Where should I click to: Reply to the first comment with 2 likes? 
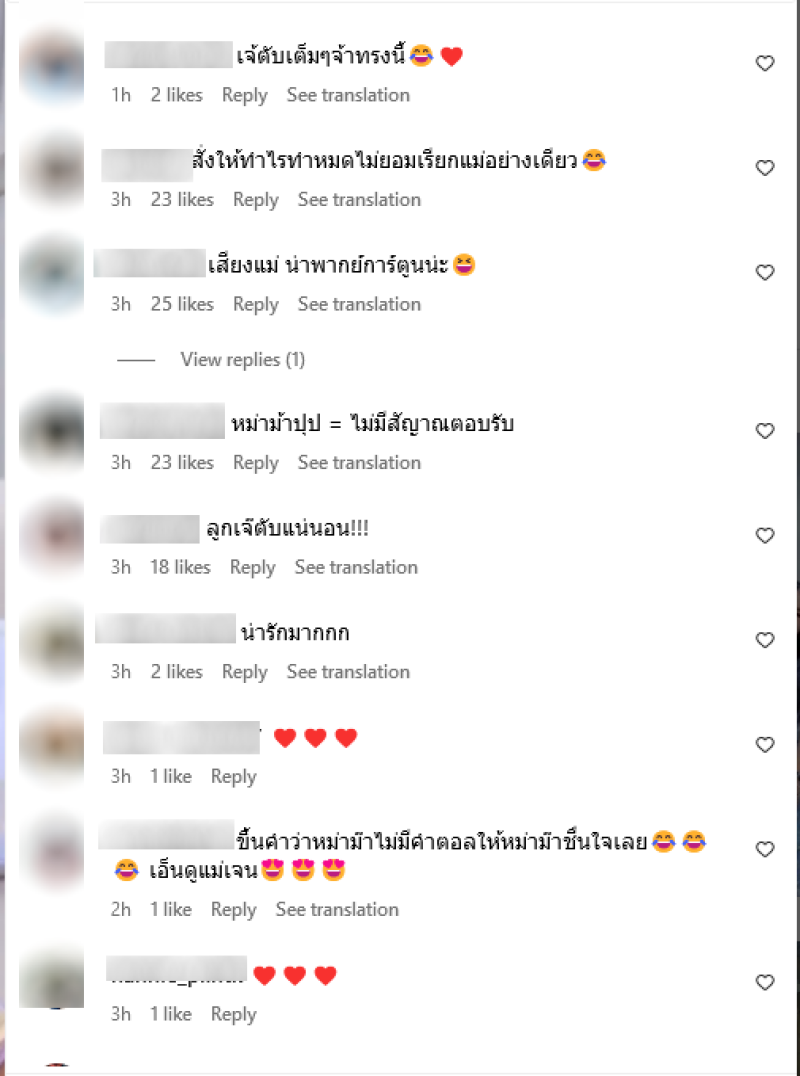point(244,95)
